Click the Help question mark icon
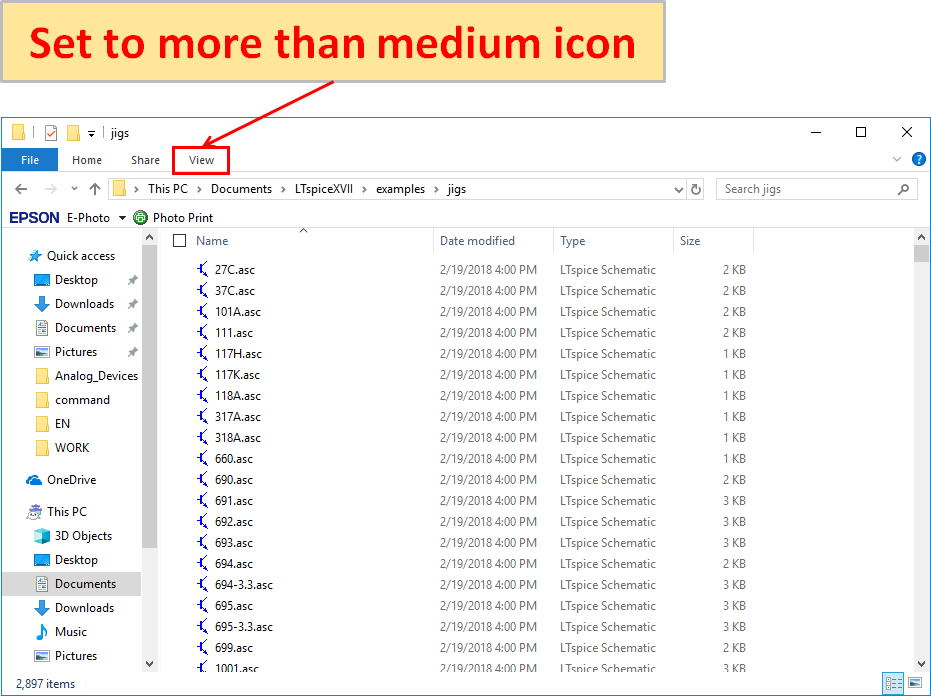Image resolution: width=931 pixels, height=696 pixels. [x=918, y=160]
